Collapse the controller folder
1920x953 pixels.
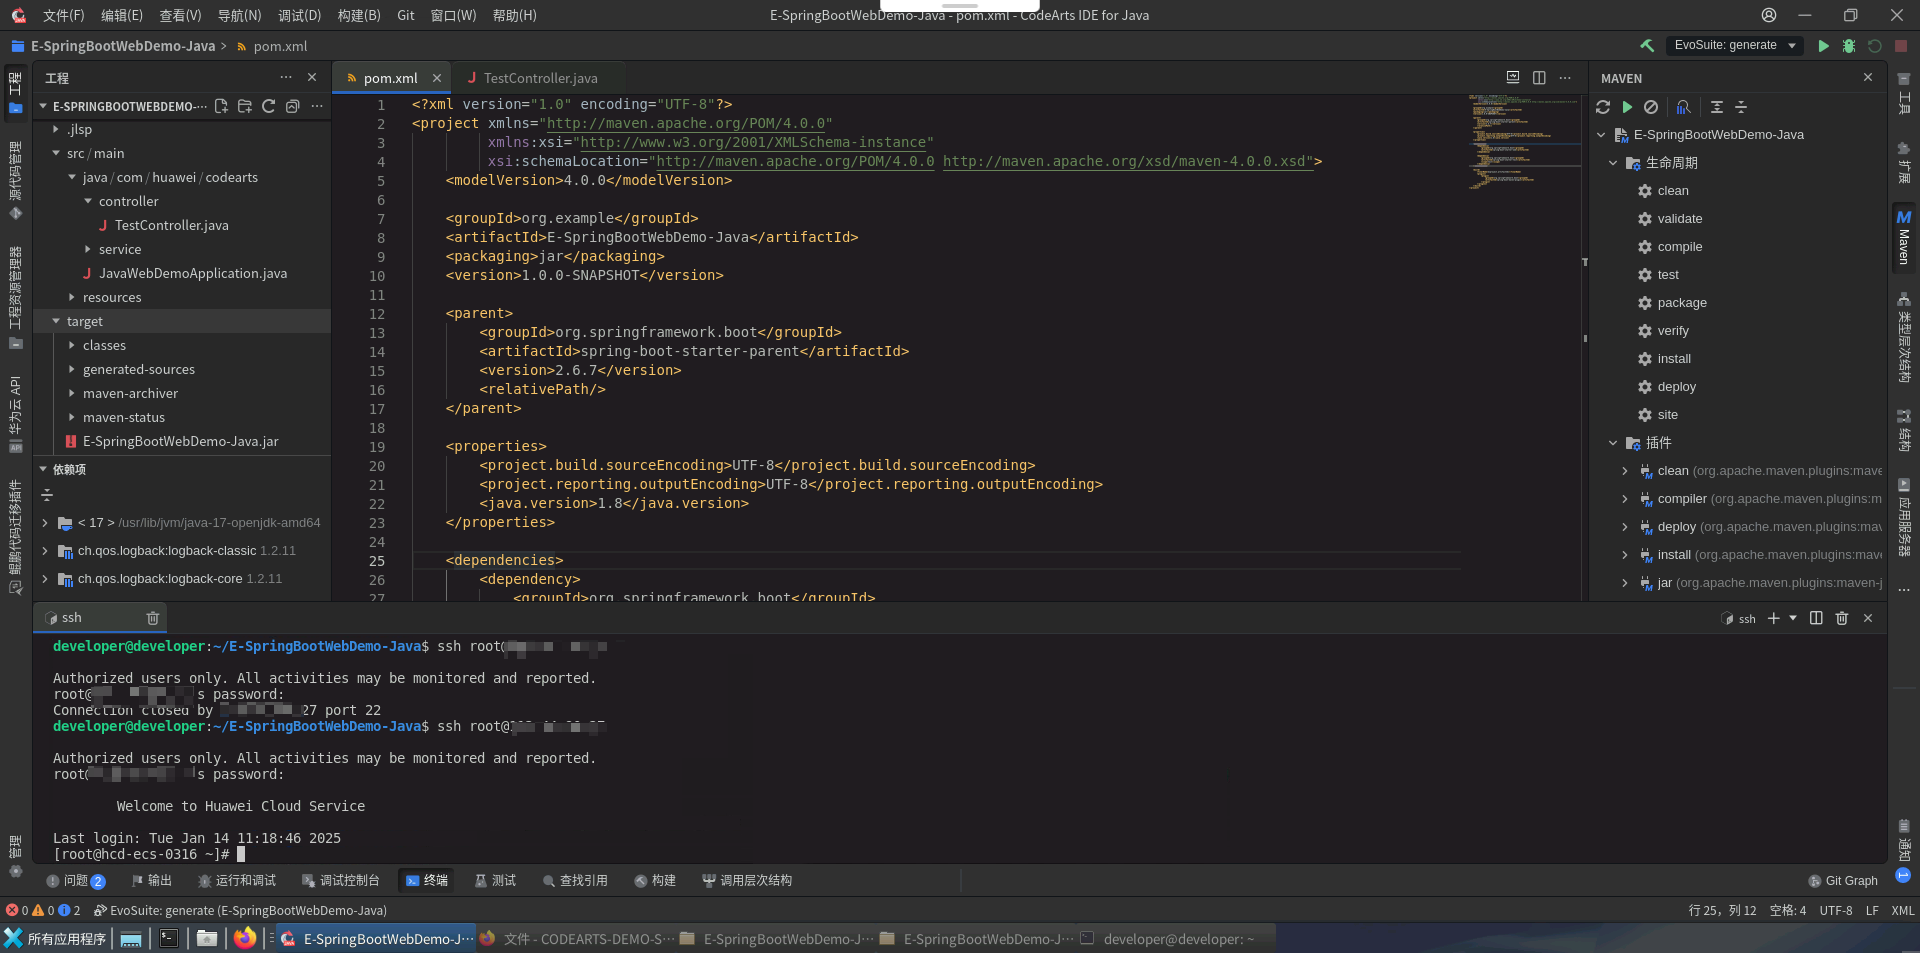pyautogui.click(x=88, y=201)
